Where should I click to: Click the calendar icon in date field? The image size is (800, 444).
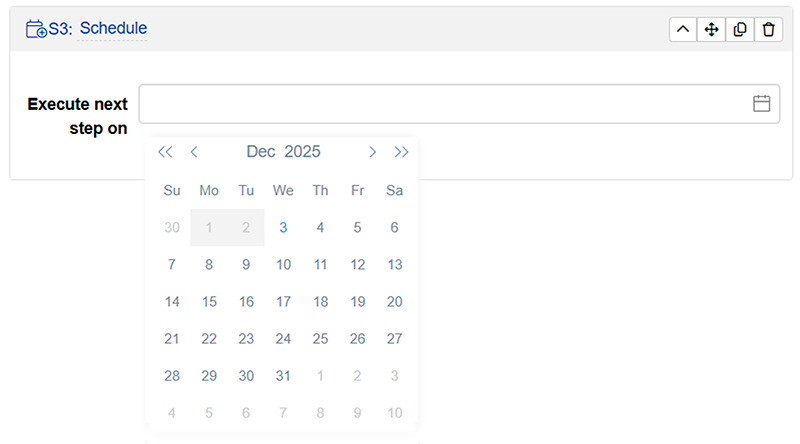click(x=761, y=103)
